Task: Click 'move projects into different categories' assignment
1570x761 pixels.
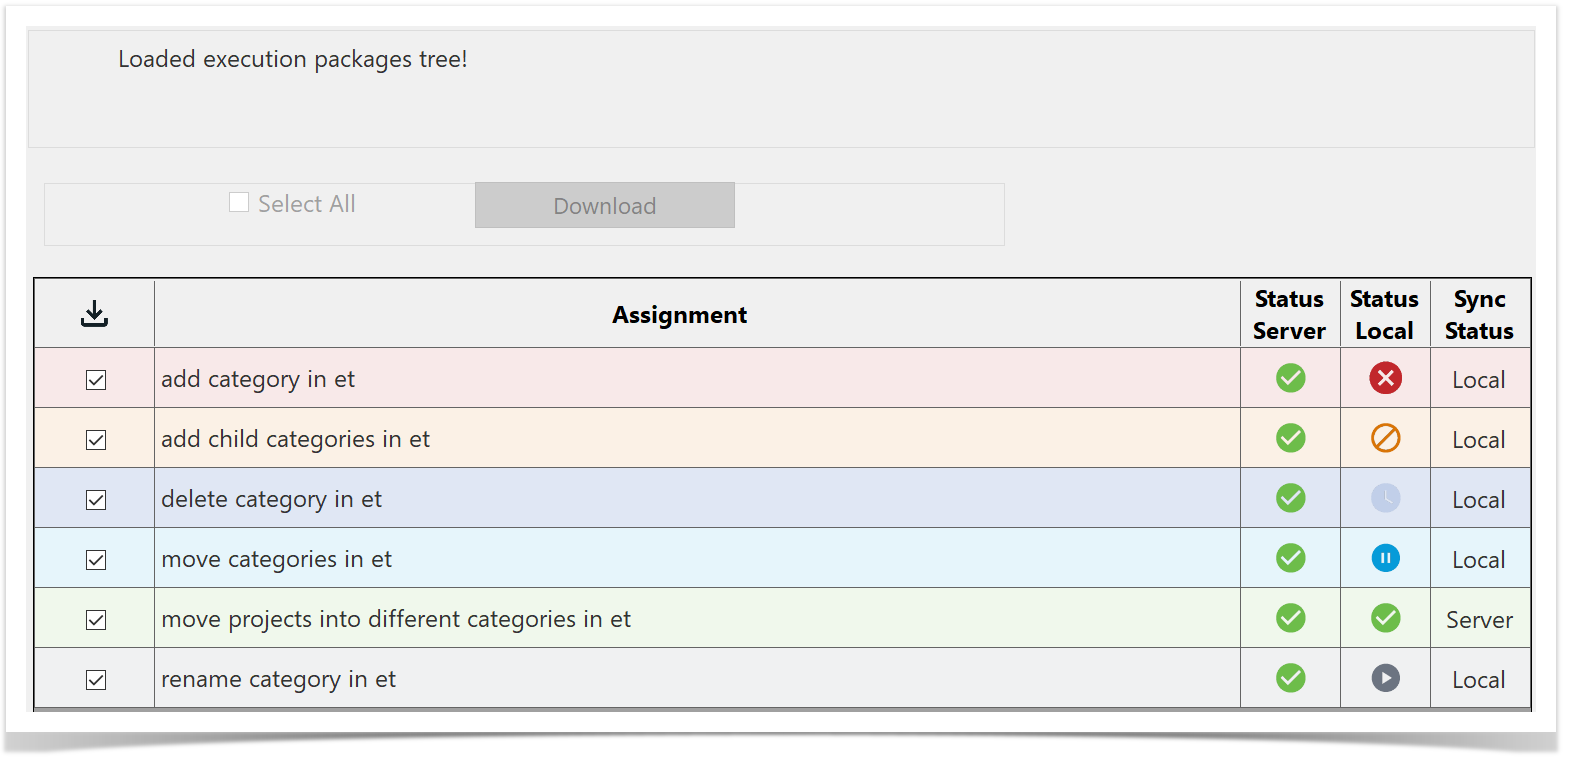Action: coord(395,619)
